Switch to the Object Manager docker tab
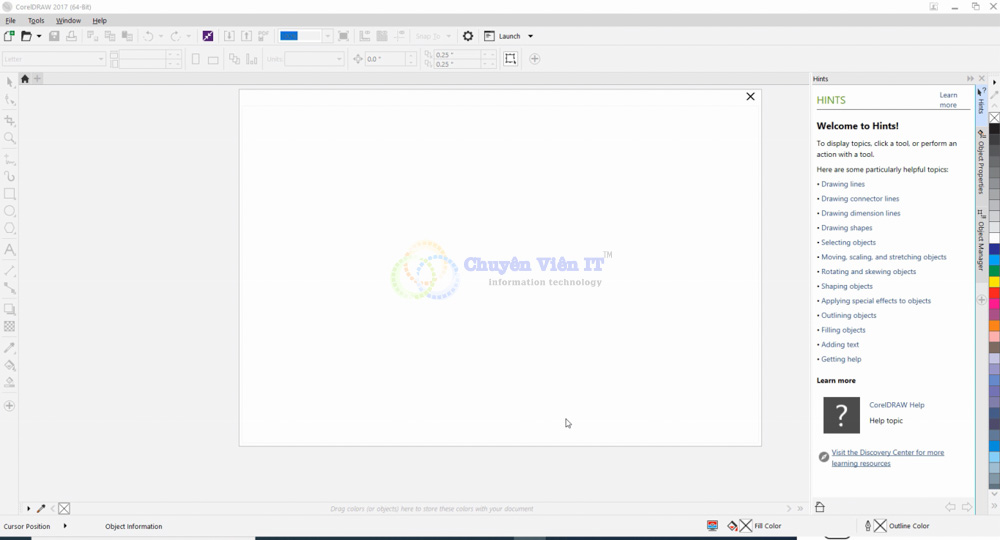Image resolution: width=1000 pixels, height=540 pixels. [x=981, y=240]
